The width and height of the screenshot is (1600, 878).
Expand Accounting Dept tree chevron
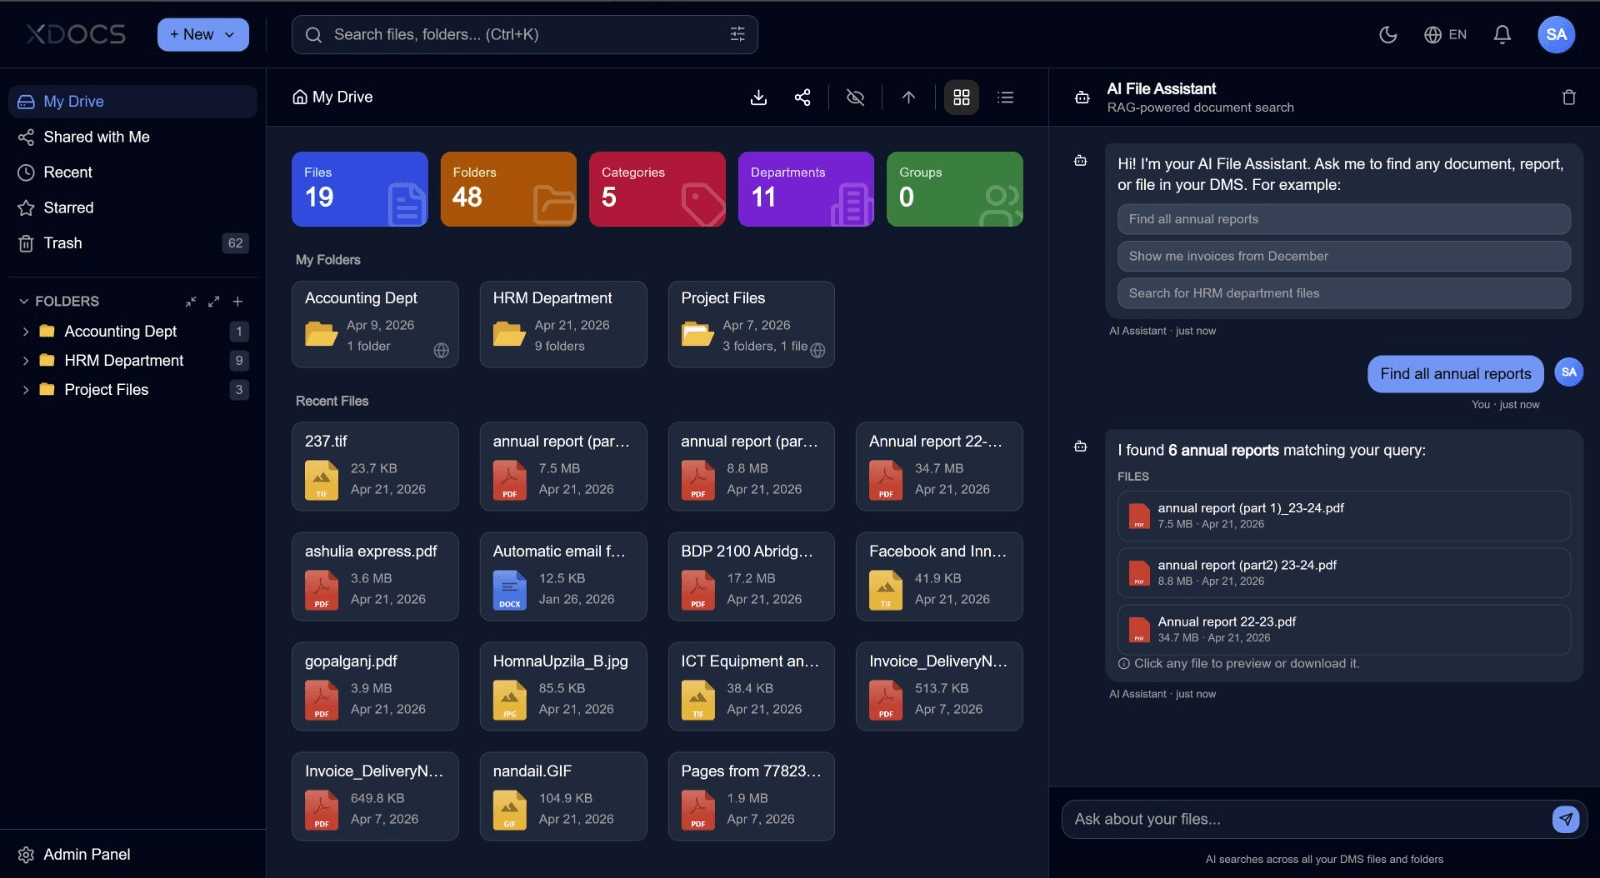tap(25, 332)
